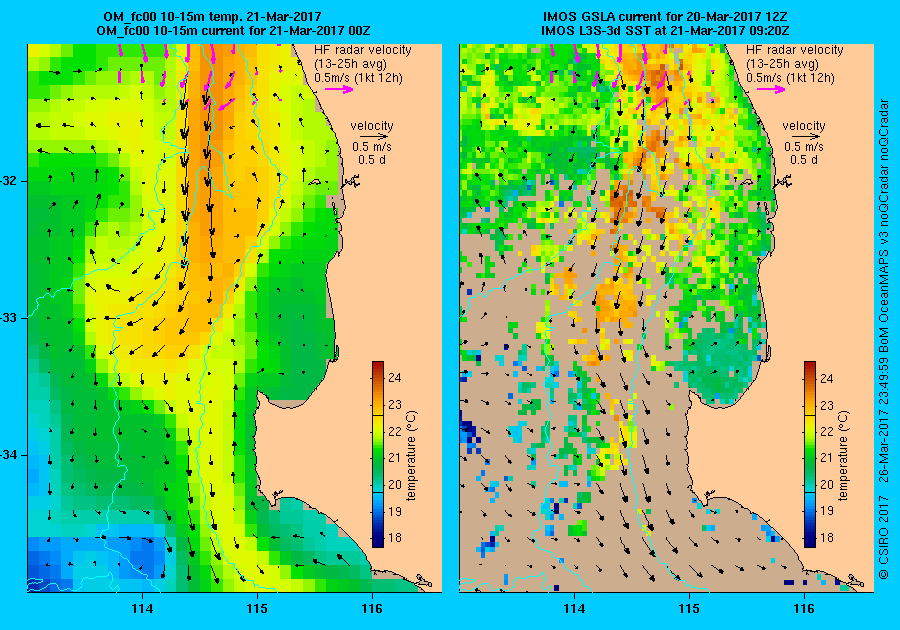Select title 'OM_fc00 10-15m current for 21-Mar-2017 00Z'
The width and height of the screenshot is (900, 630).
[x=233, y=30]
